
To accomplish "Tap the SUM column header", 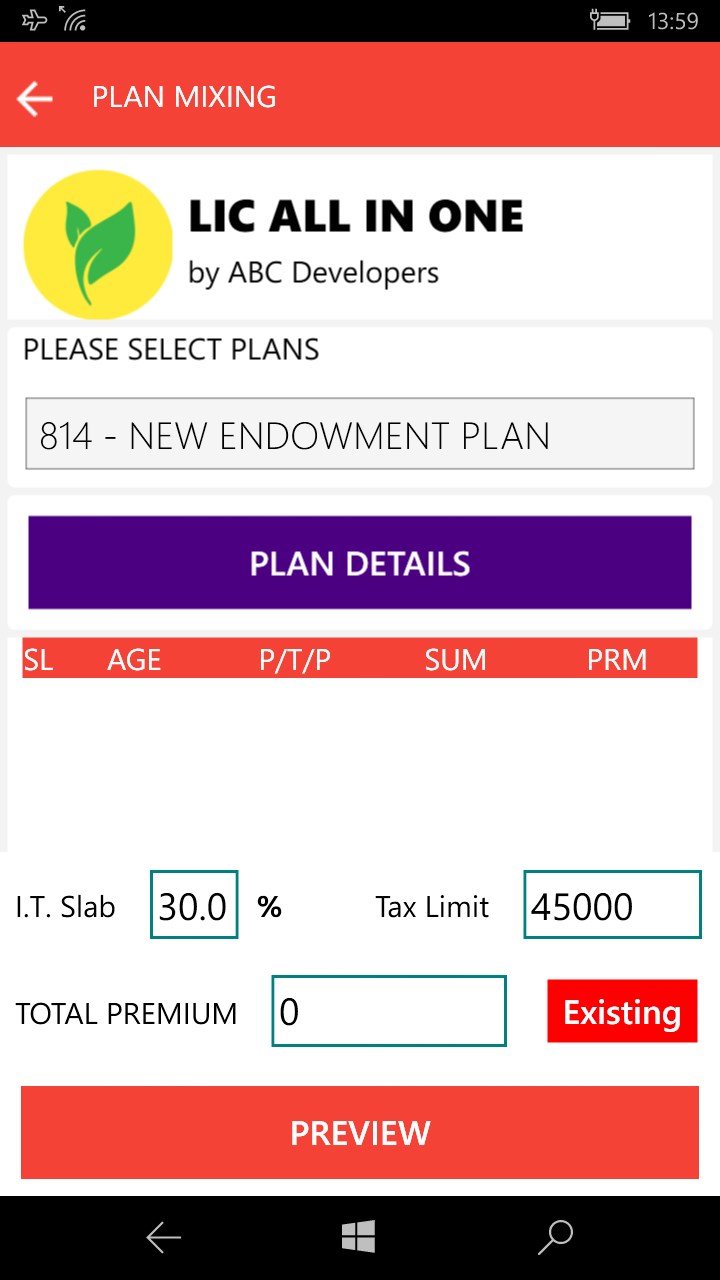I will coord(456,660).
